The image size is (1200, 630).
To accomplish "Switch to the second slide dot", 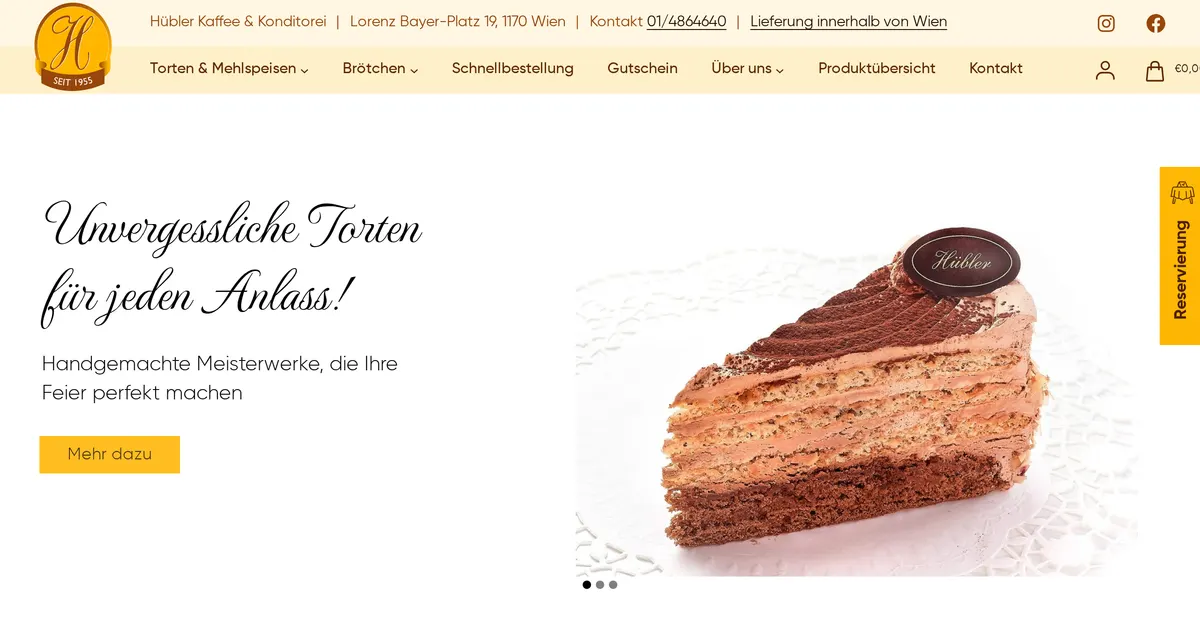I will [x=600, y=585].
